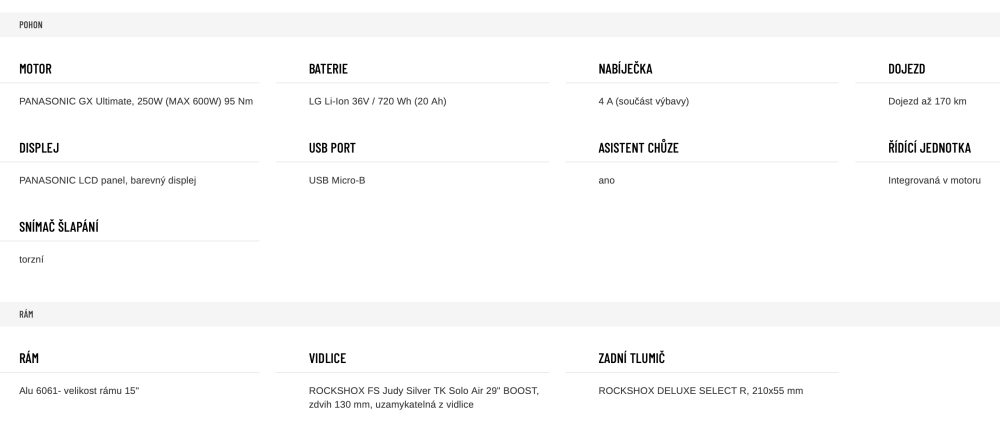Click the VIDLICE heading
Image resolution: width=1000 pixels, height=438 pixels.
(x=327, y=358)
